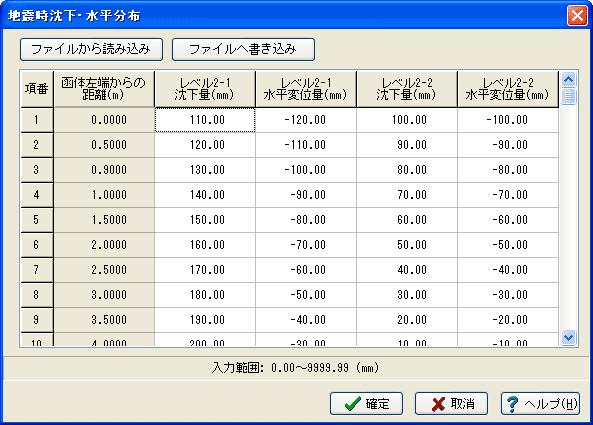Screen dimensions: 593x425
Task: Click the 確定 confirm button
Action: (366, 403)
